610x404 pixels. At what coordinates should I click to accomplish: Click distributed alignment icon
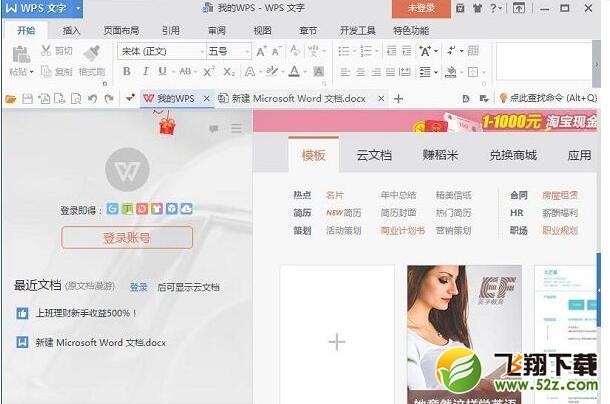pyautogui.click(x=405, y=72)
